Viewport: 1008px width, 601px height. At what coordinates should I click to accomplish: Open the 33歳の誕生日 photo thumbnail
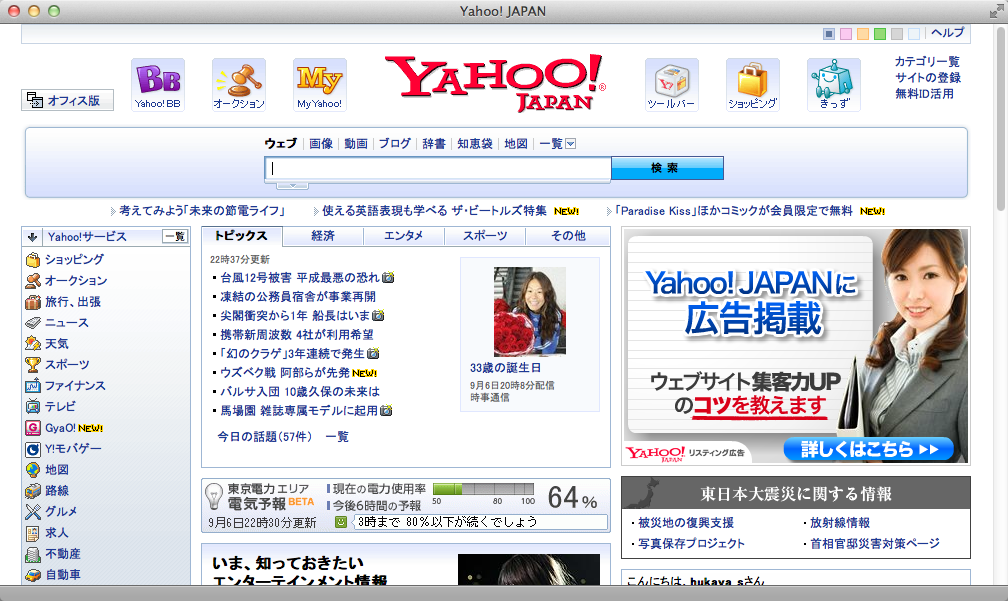(x=529, y=311)
